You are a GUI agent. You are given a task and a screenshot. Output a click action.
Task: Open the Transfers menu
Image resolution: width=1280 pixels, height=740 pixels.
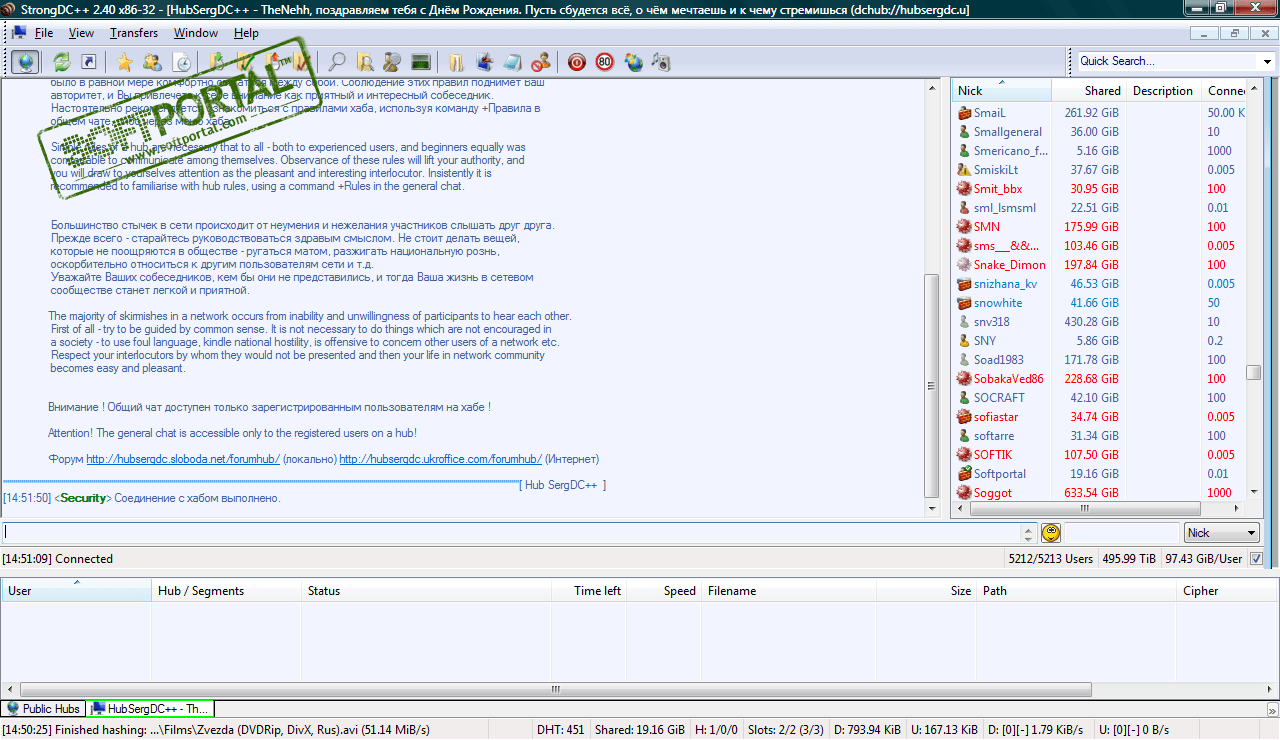[x=134, y=33]
